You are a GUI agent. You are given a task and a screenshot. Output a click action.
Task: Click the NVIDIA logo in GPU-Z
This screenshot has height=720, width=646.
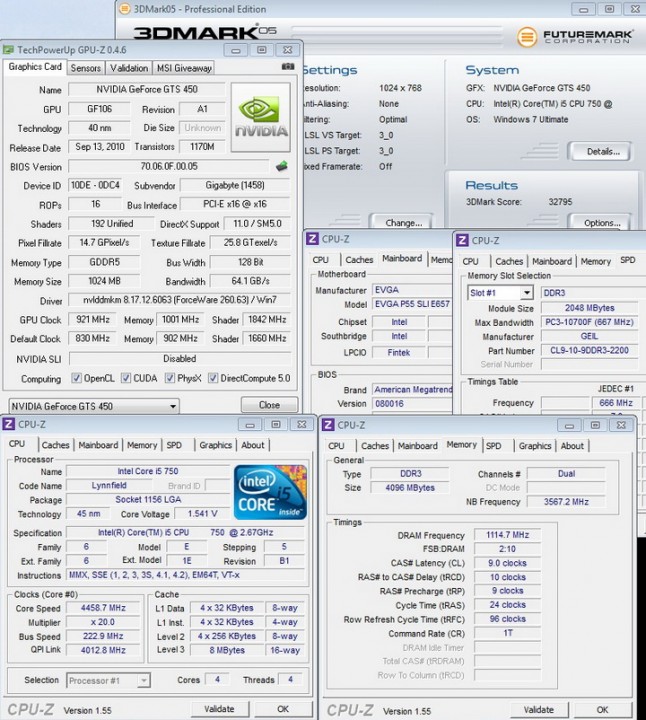[261, 117]
